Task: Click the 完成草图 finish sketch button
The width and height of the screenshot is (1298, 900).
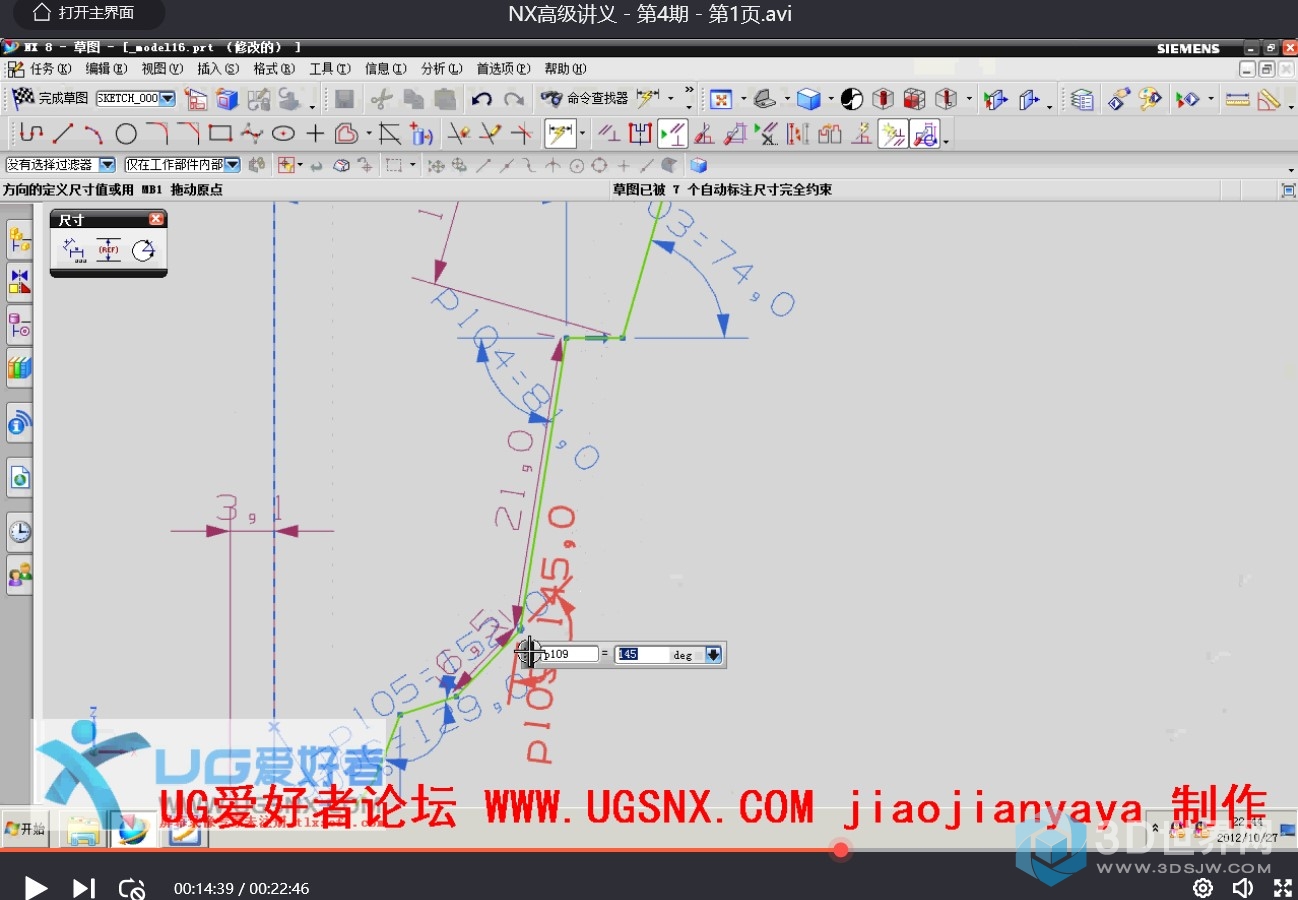Action: (x=51, y=98)
